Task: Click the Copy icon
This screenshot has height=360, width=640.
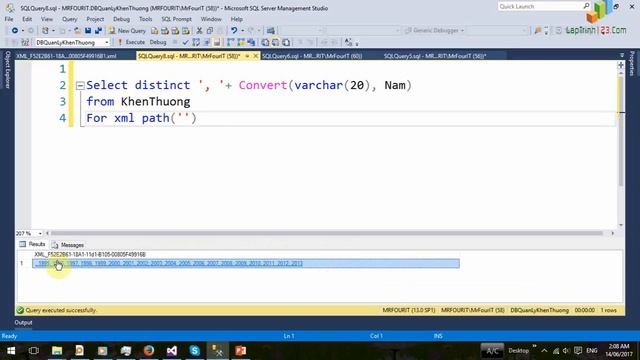Action: point(210,31)
